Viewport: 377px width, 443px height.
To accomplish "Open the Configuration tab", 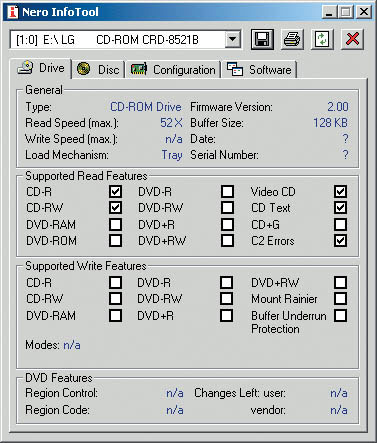I will click(173, 70).
